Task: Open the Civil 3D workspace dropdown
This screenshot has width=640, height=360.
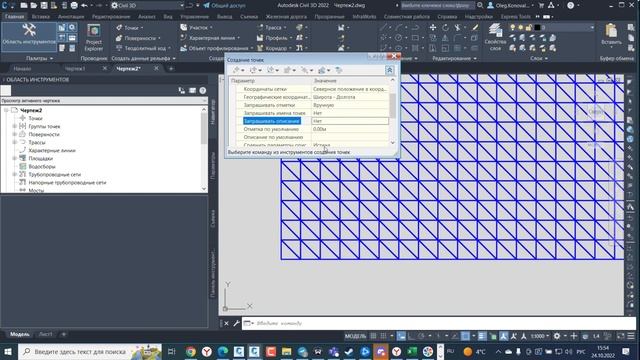Action: click(148, 6)
